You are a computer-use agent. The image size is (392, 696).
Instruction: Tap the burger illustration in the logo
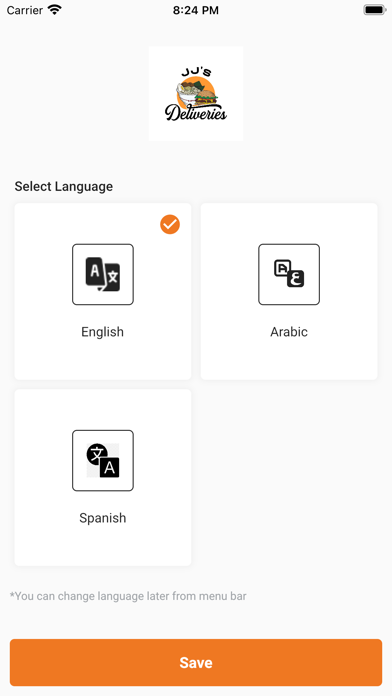pos(206,95)
